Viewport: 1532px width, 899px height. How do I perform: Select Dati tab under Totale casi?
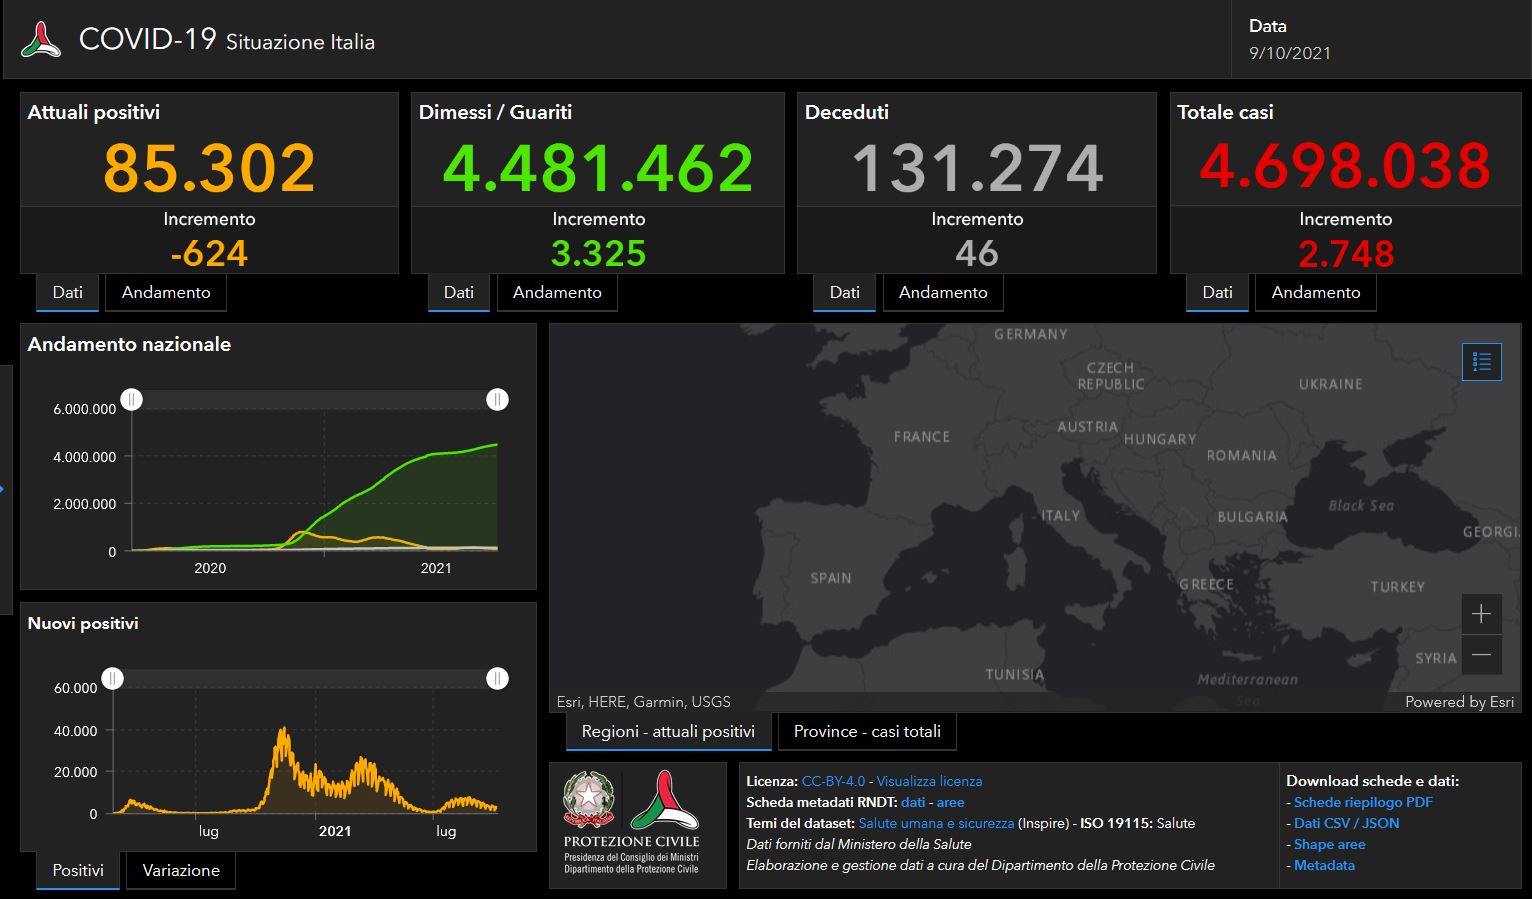tap(1217, 292)
